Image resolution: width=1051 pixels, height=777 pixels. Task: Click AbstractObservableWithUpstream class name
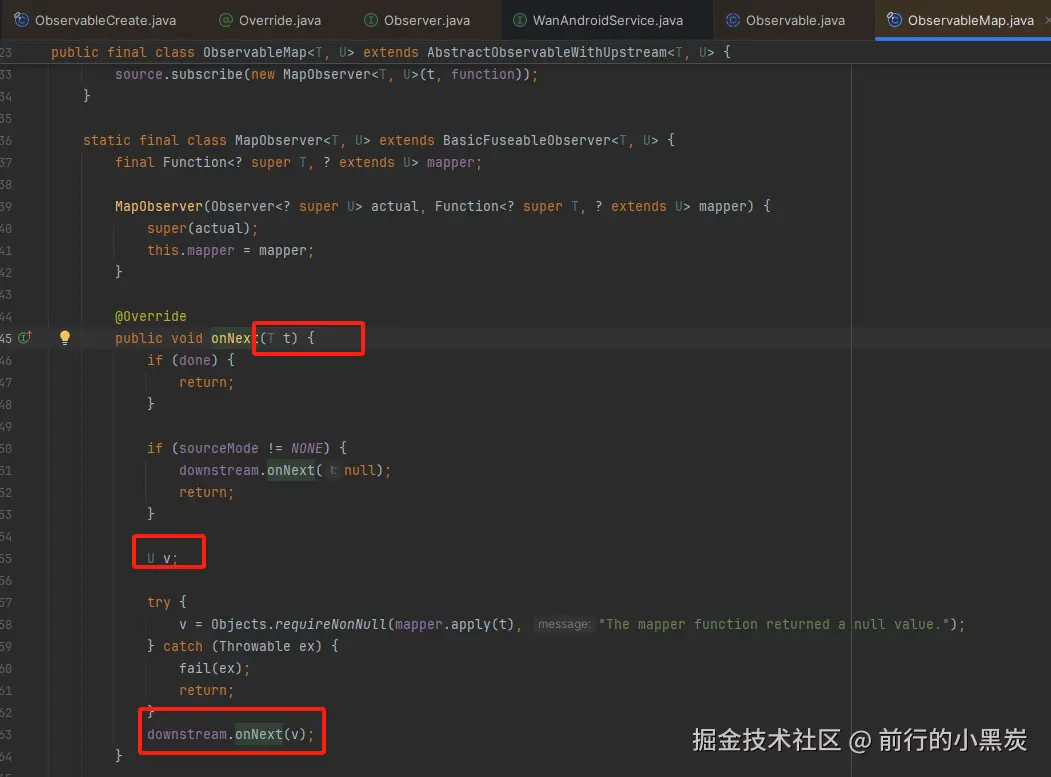(546, 52)
